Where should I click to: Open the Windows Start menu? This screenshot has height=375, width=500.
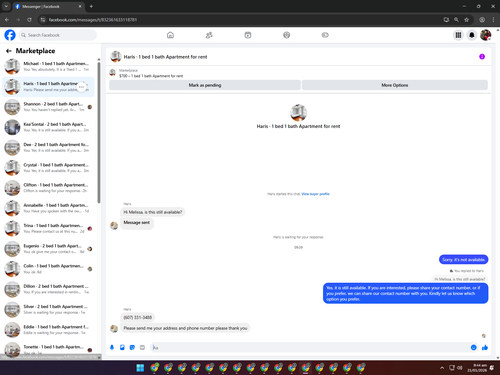coord(140,368)
